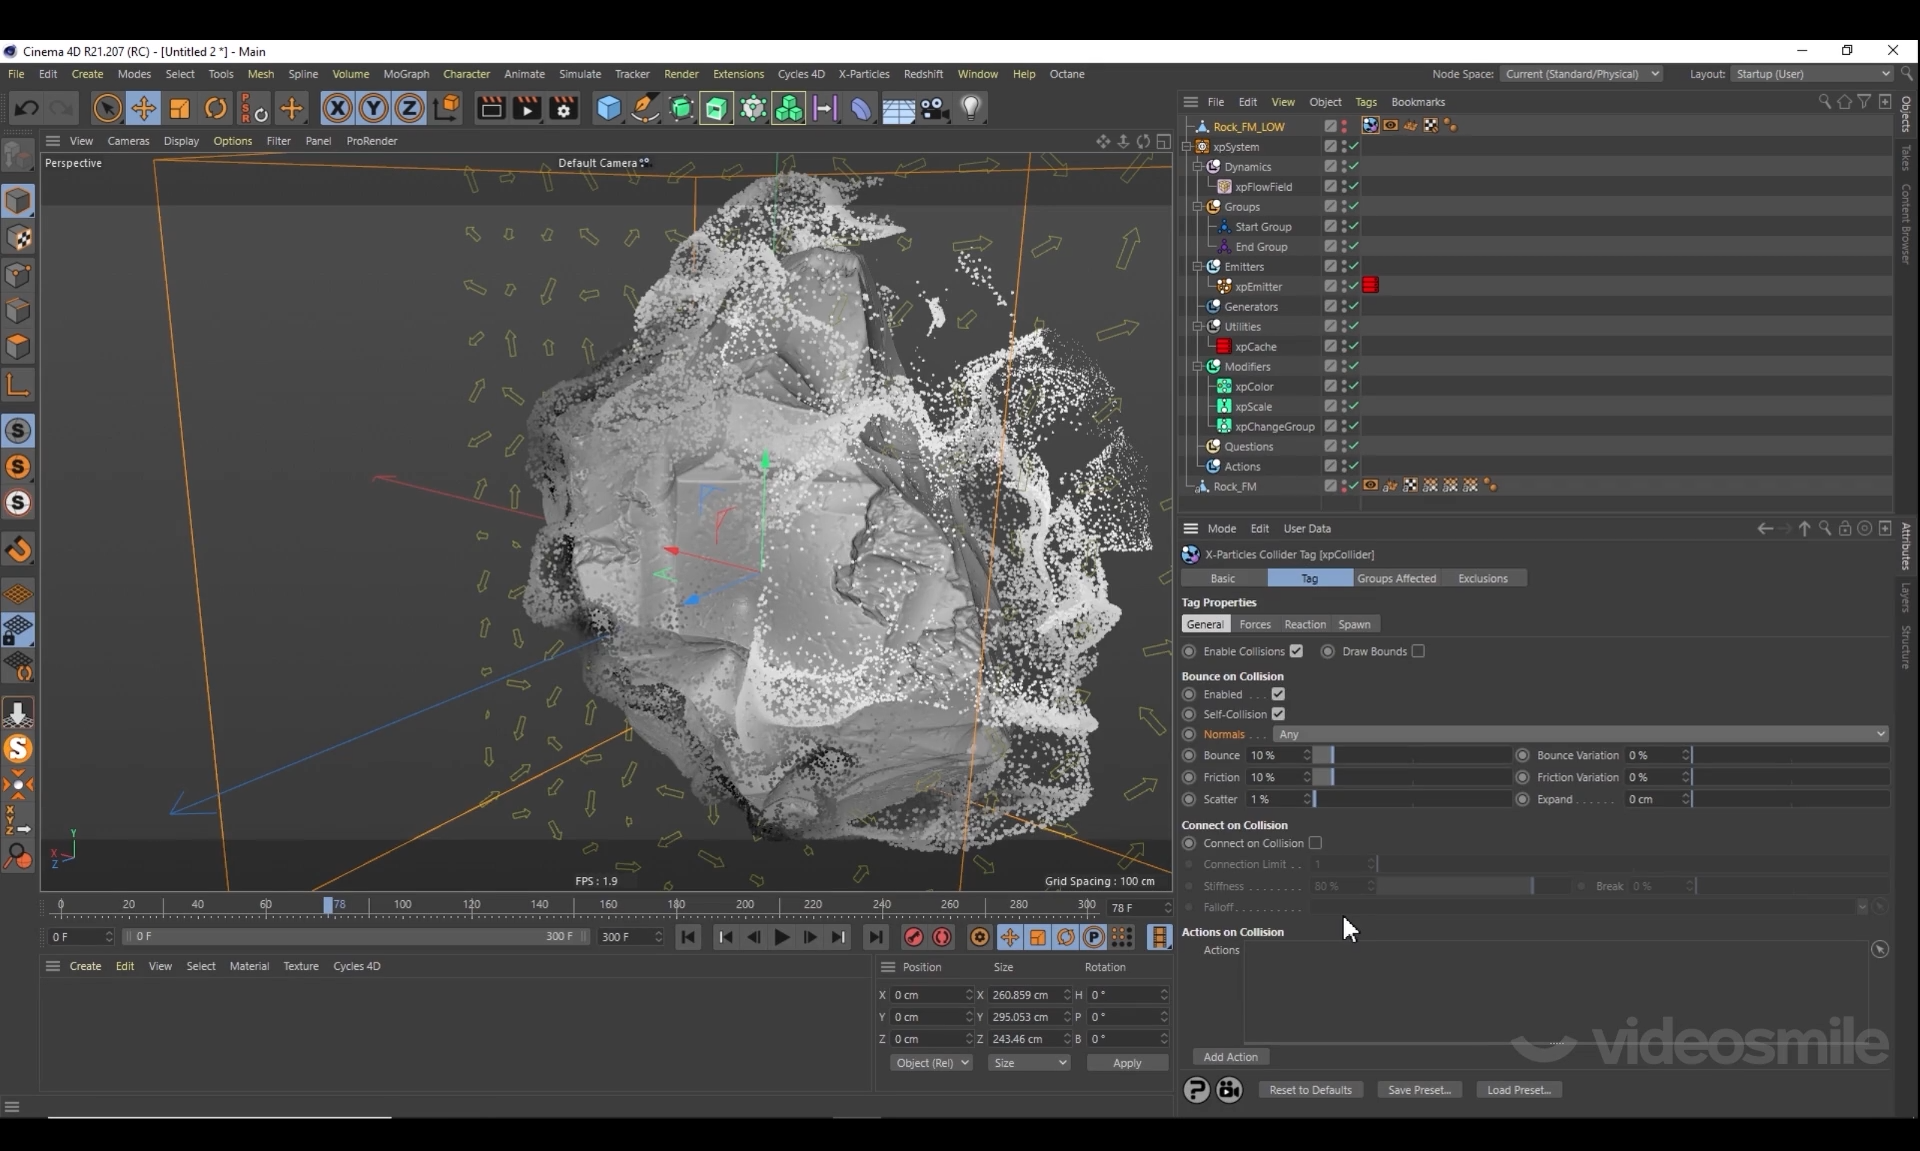
Task: Open the X-Particles menu
Action: 863,74
